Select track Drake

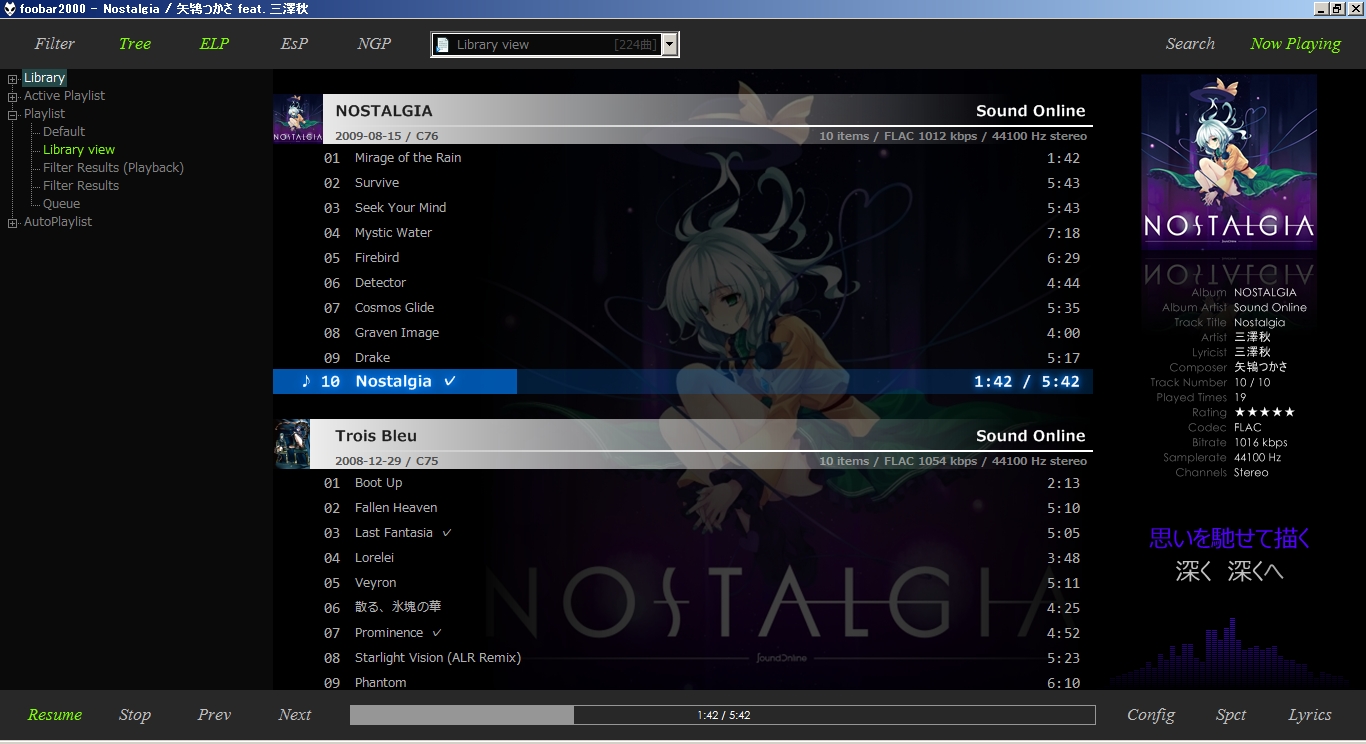(x=683, y=358)
